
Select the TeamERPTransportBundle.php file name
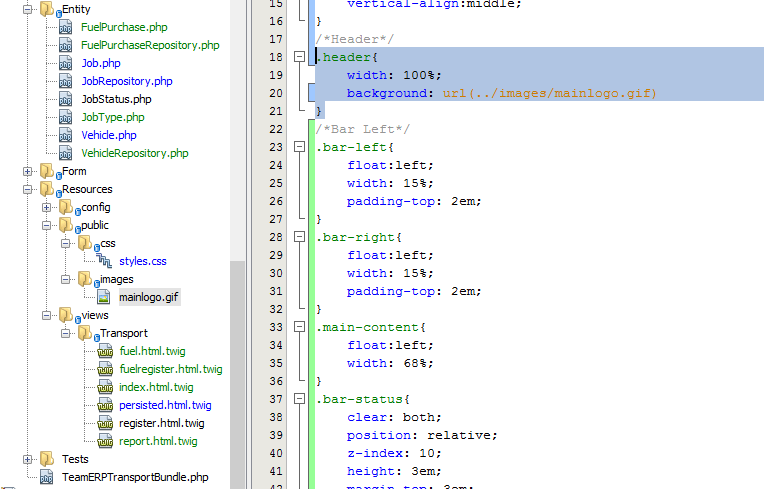tap(135, 477)
